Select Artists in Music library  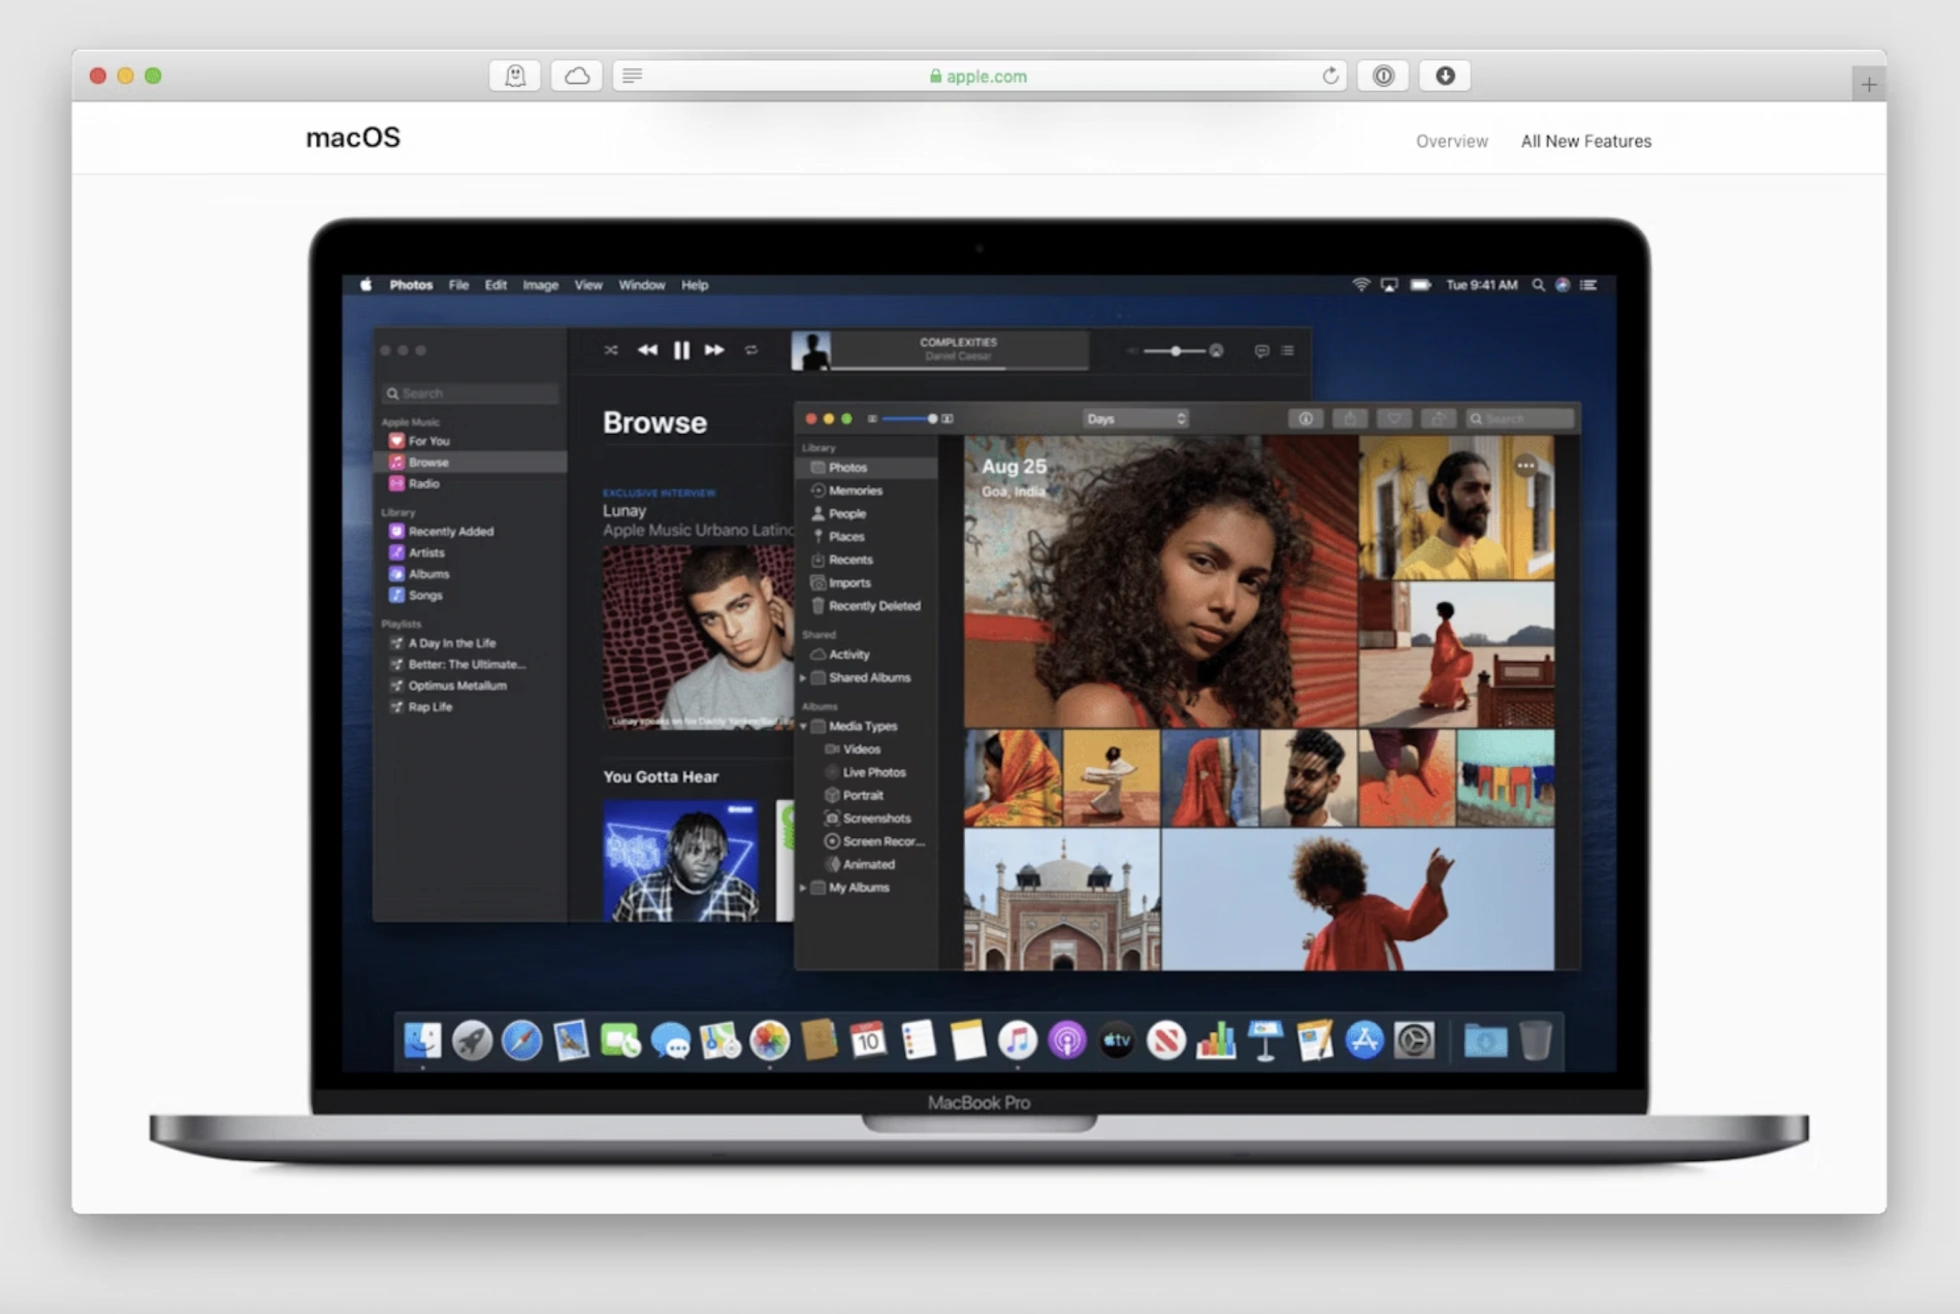(470, 553)
